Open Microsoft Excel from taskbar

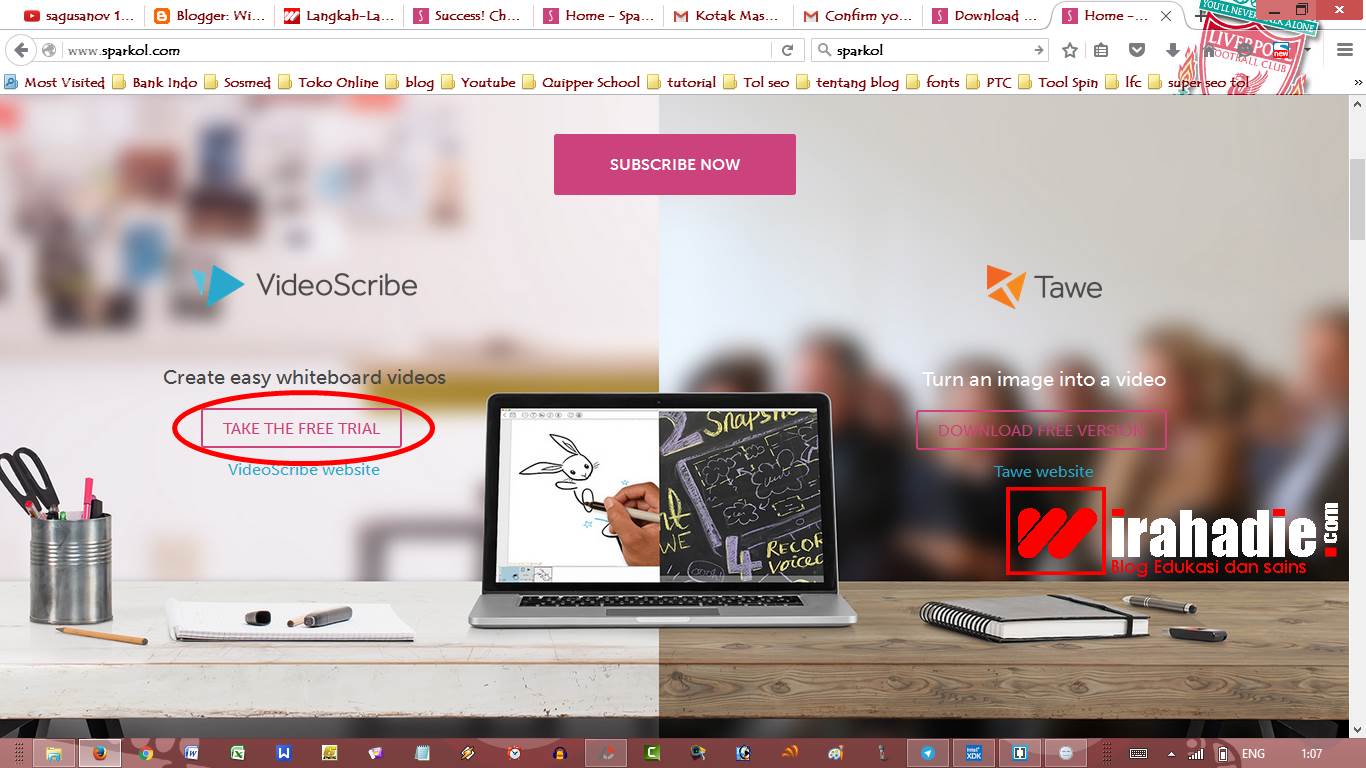click(x=238, y=753)
